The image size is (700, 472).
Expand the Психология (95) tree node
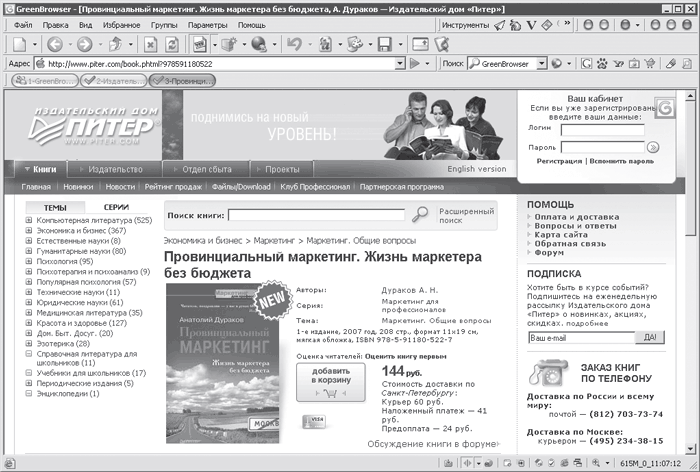click(x=29, y=261)
